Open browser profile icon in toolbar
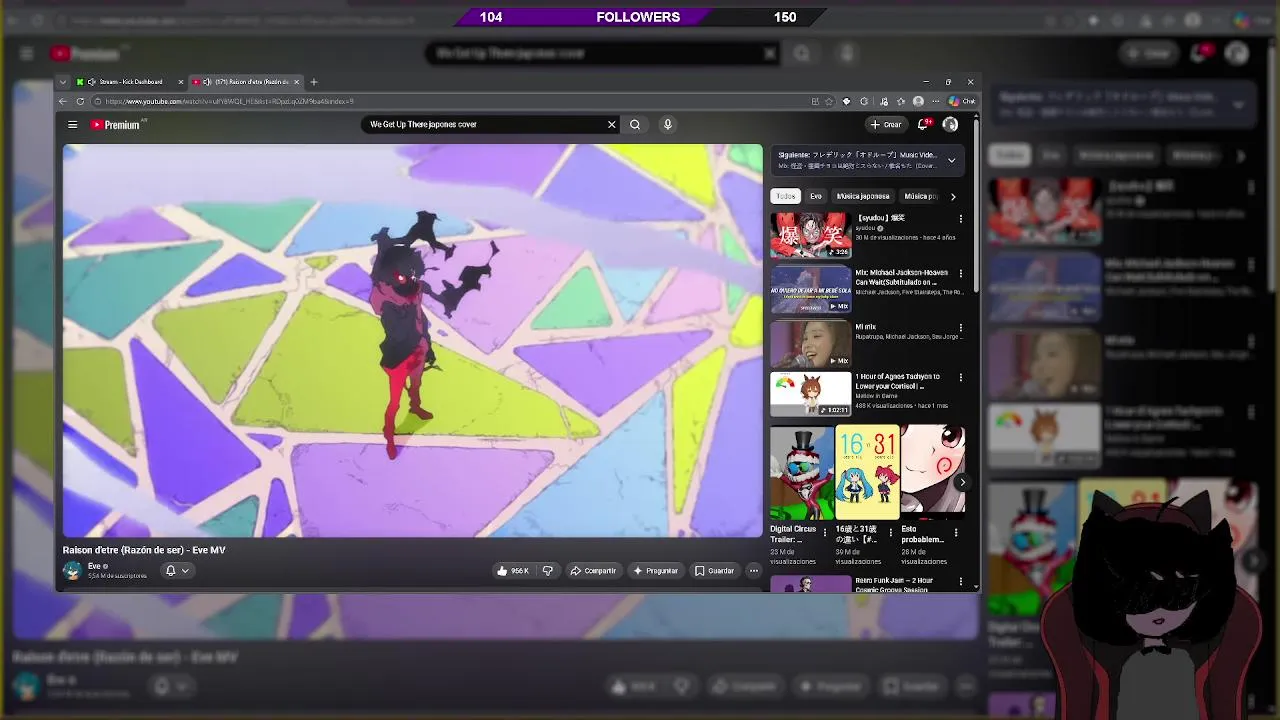 (918, 101)
